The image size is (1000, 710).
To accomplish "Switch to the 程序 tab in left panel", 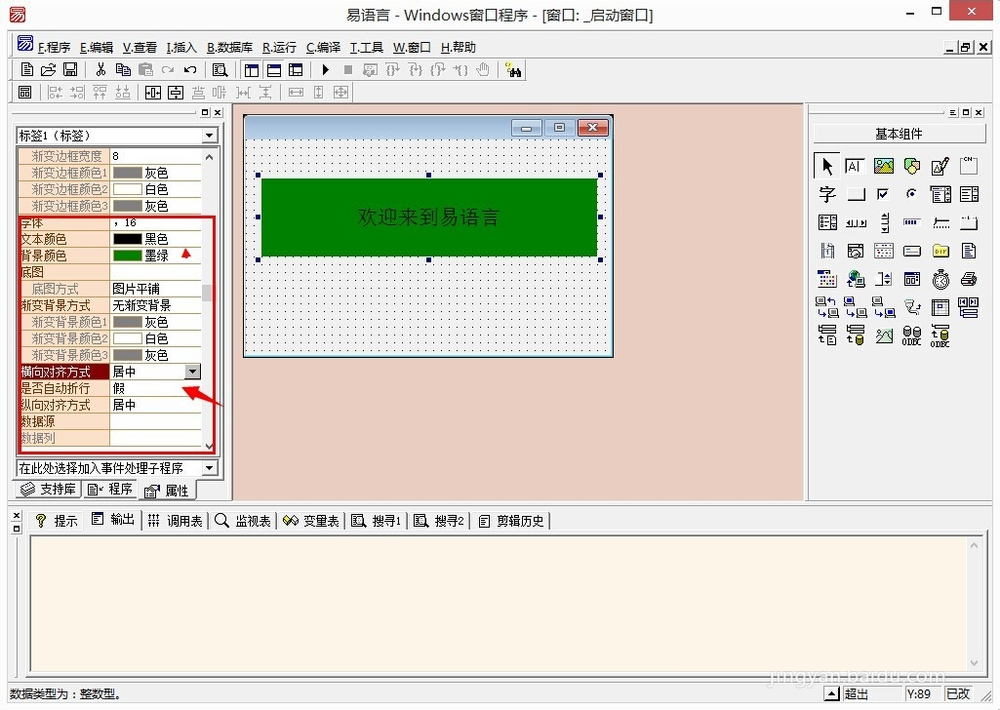I will pos(110,489).
